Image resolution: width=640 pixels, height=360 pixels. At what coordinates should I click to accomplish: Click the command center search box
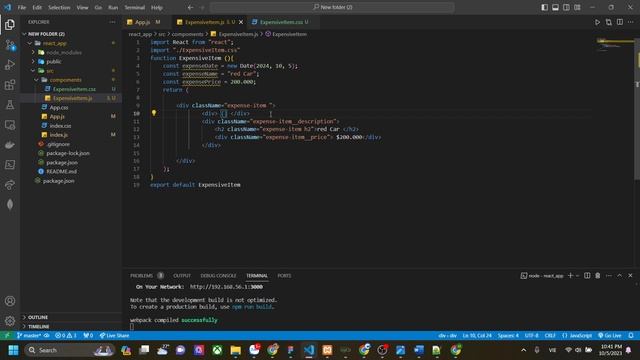click(x=332, y=7)
